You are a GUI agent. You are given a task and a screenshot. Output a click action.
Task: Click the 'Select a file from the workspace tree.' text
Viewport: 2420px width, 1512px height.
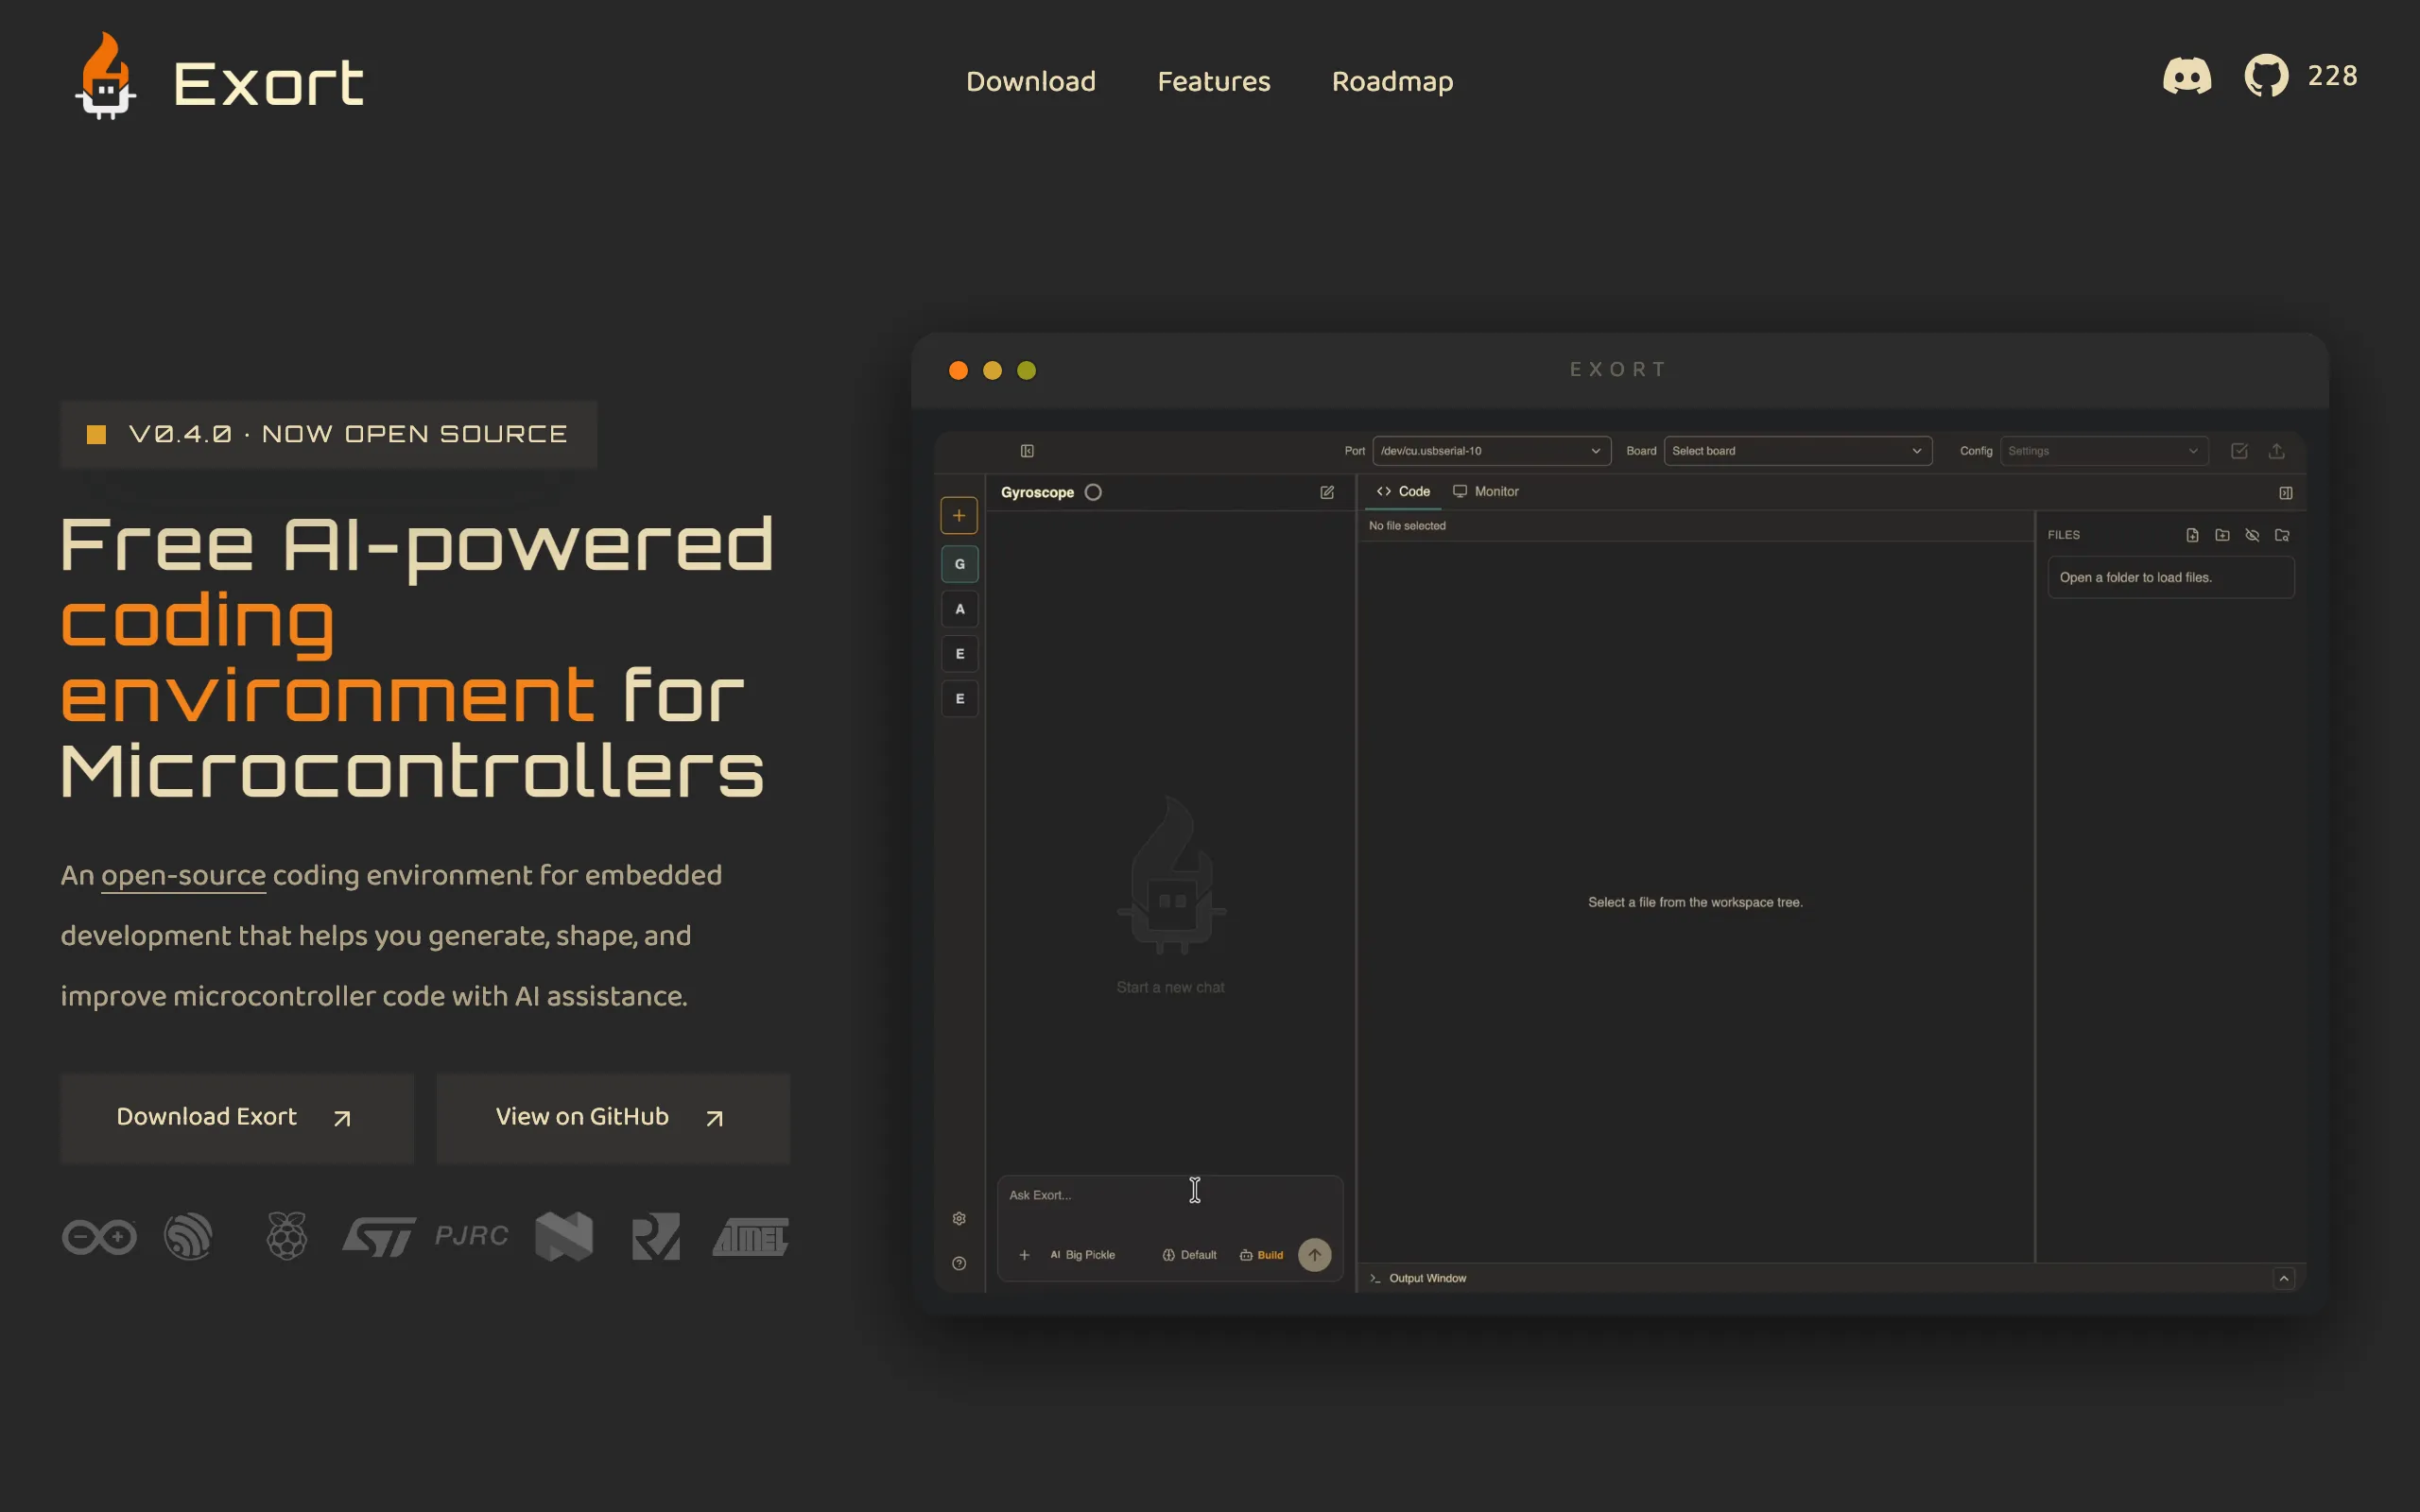pos(1695,902)
